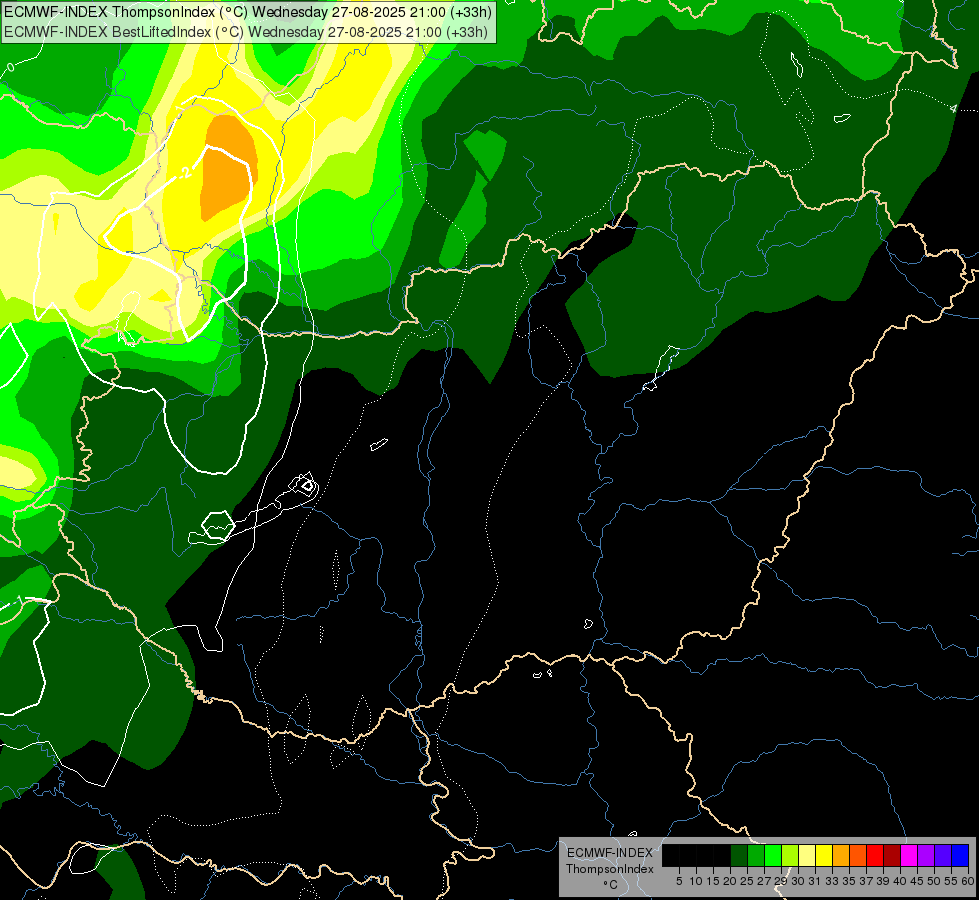Viewport: 979px width, 900px height.
Task: Click the legend tick value '35'
Action: [x=849, y=881]
